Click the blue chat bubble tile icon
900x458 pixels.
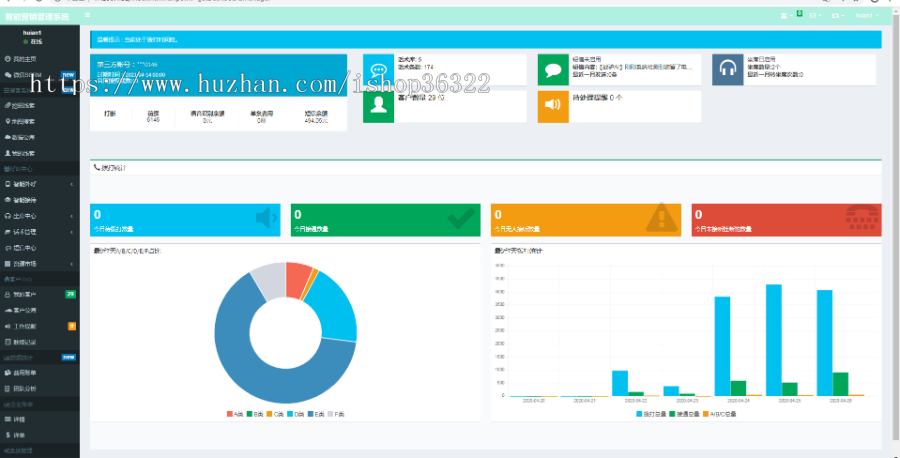[x=378, y=71]
